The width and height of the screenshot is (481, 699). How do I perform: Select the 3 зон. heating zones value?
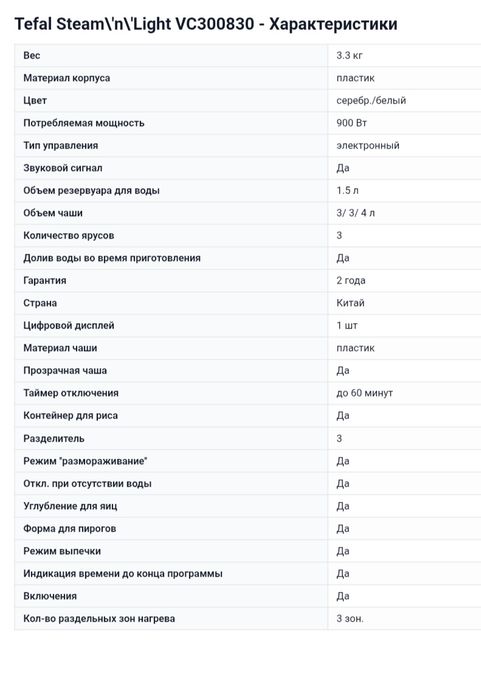(x=350, y=619)
